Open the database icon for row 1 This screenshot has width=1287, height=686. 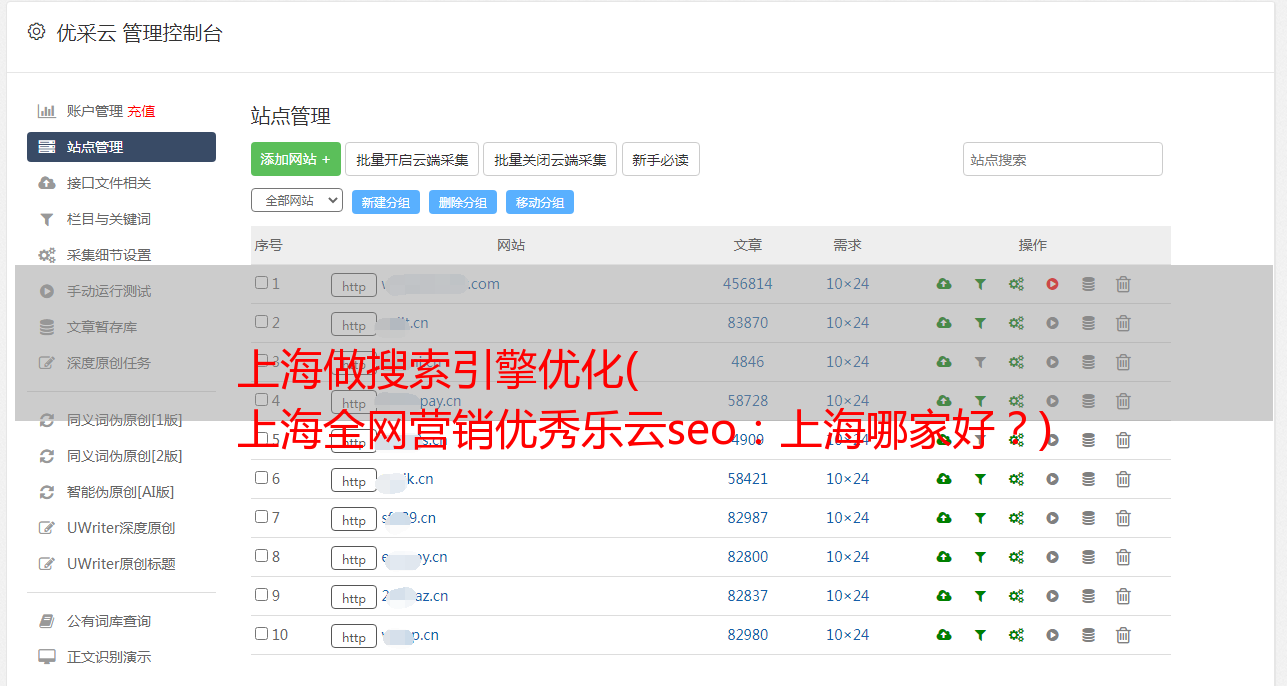pyautogui.click(x=1088, y=284)
